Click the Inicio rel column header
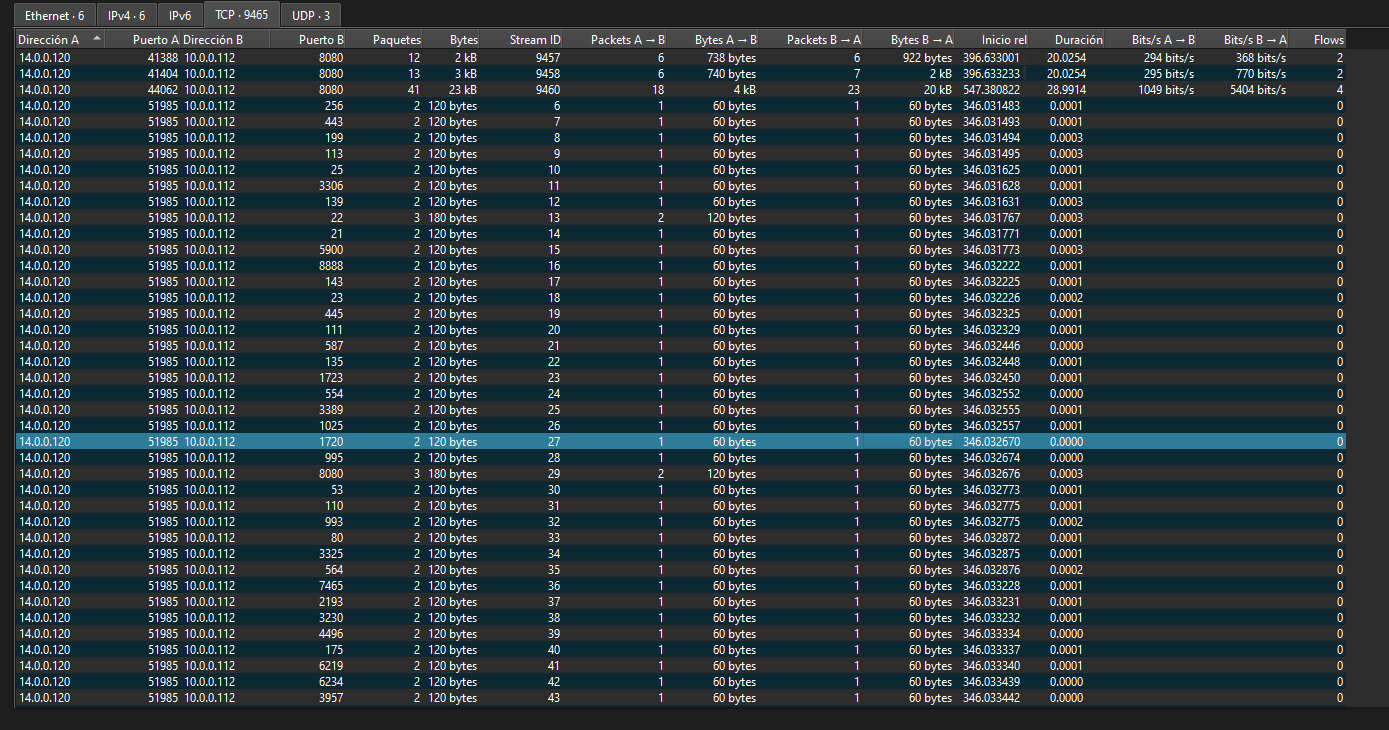 (x=1003, y=40)
